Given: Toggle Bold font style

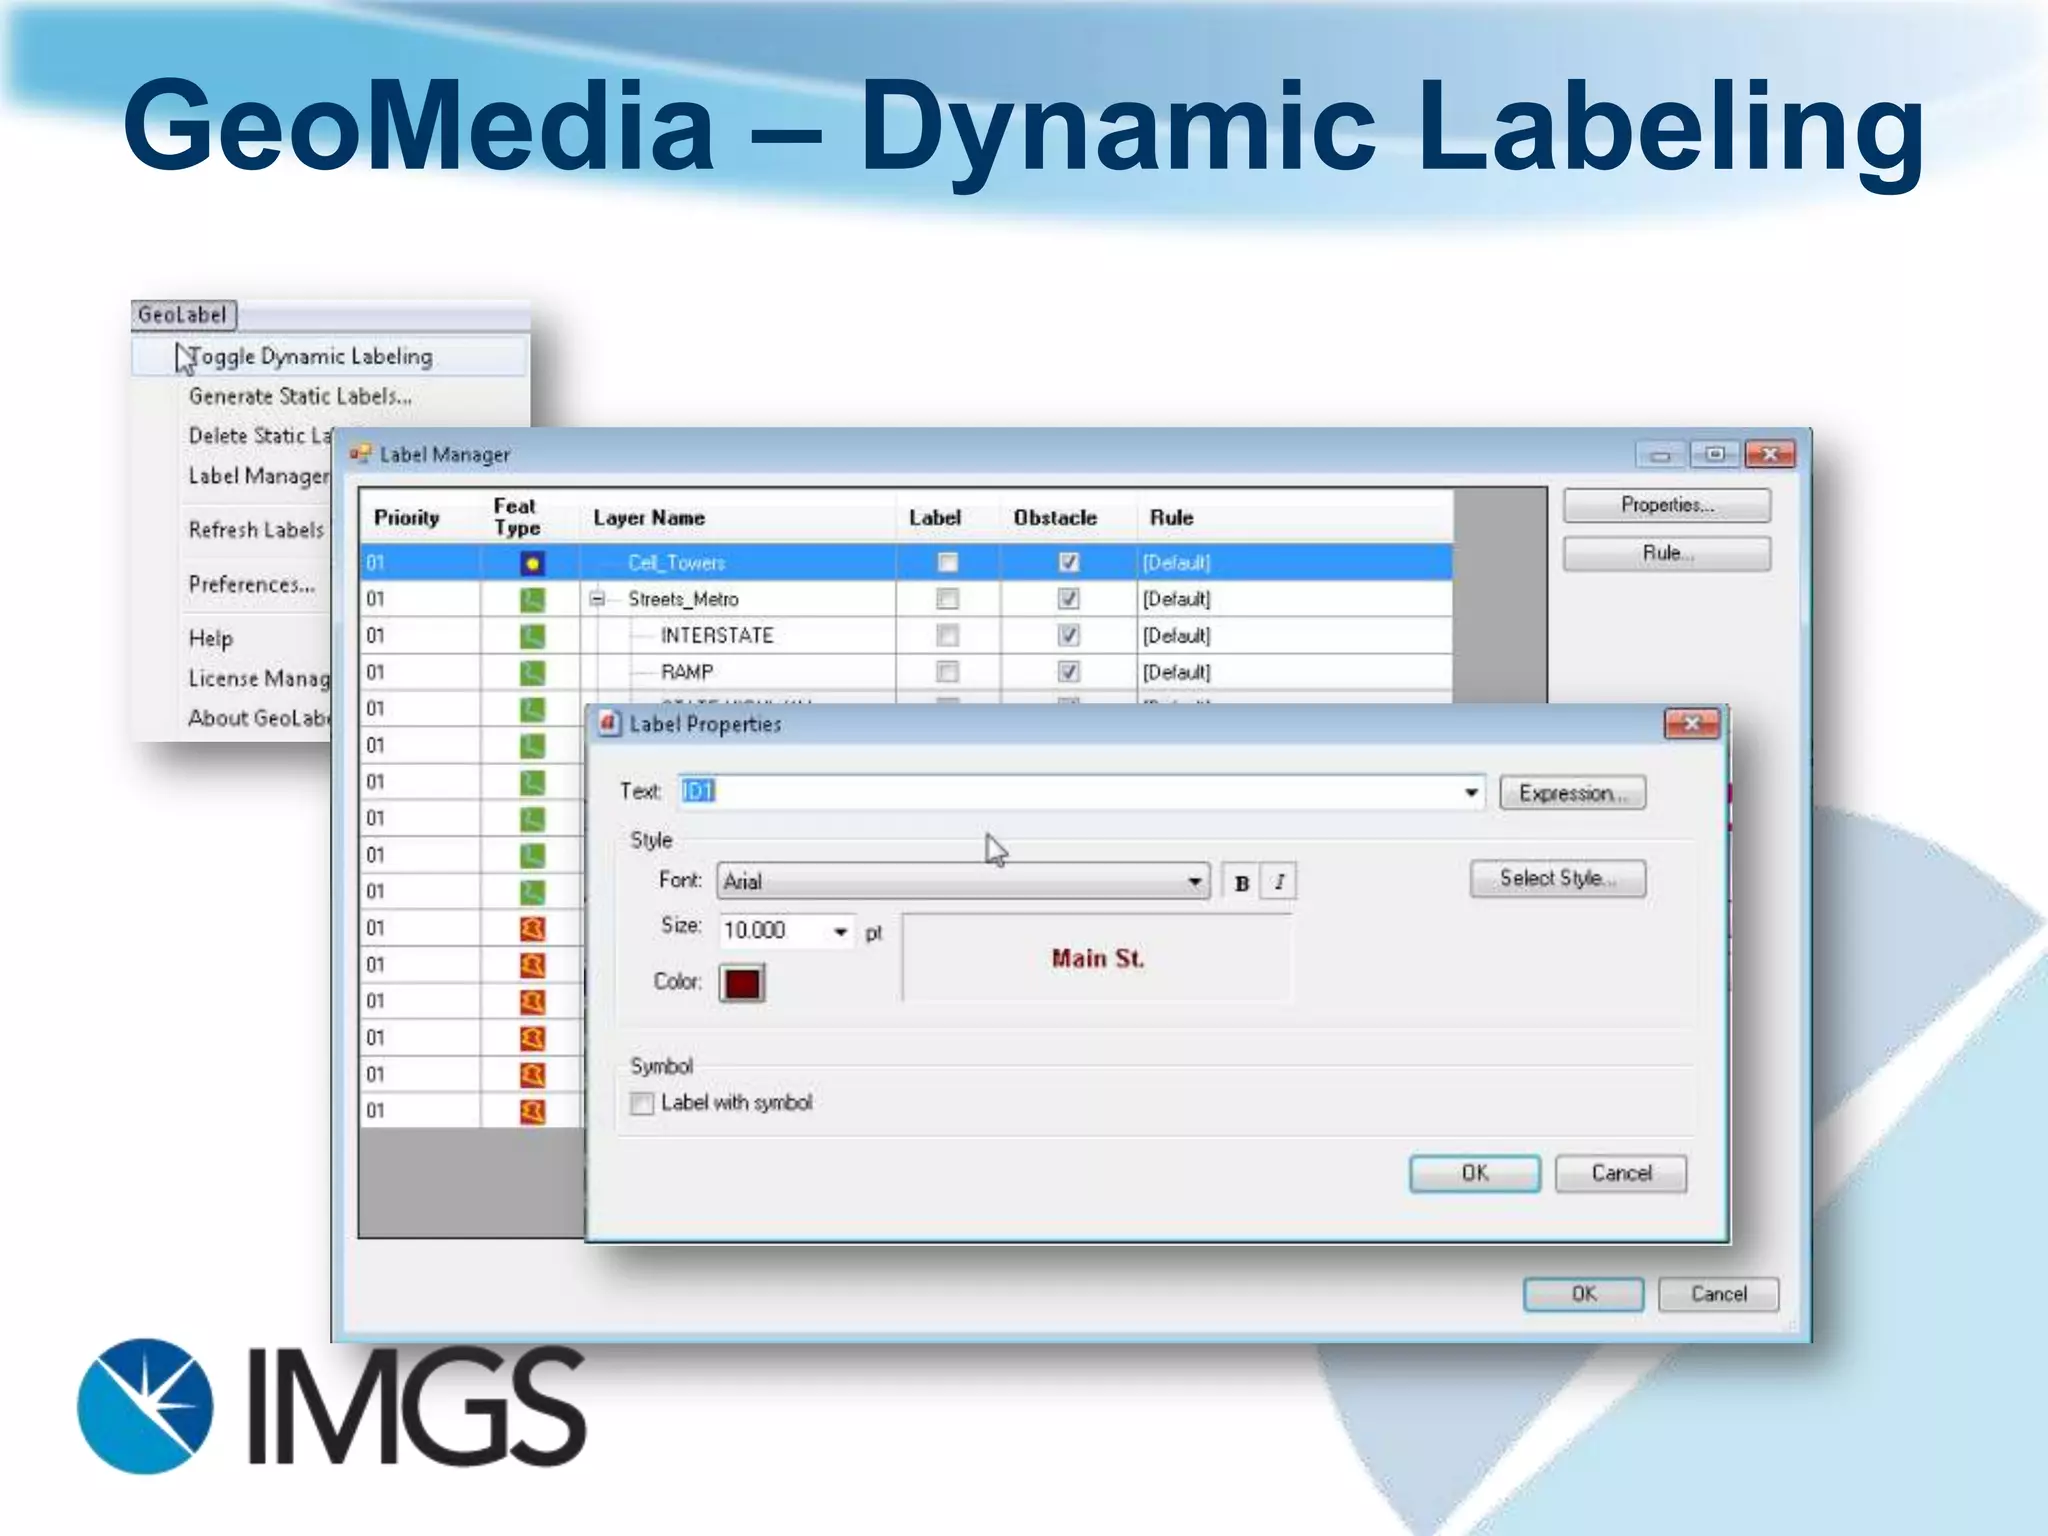Looking at the screenshot, I should coord(1241,882).
